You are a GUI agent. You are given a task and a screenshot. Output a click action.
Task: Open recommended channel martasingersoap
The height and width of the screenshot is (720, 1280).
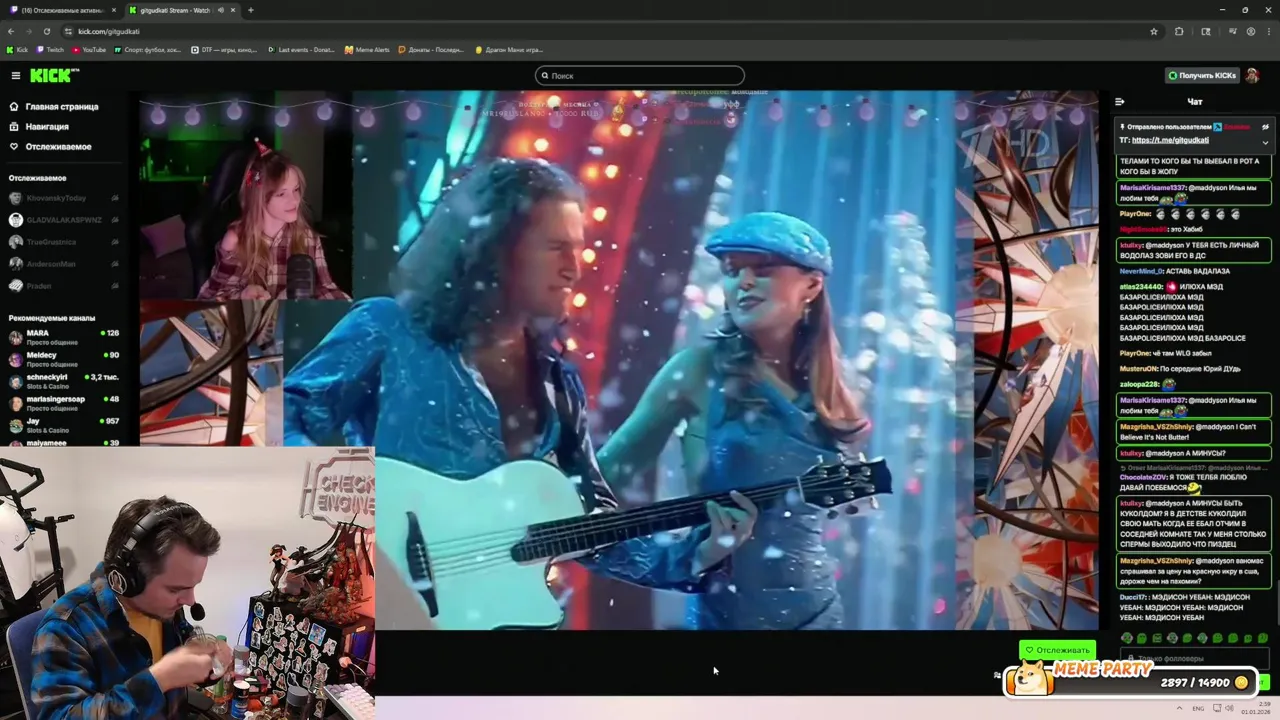point(62,403)
